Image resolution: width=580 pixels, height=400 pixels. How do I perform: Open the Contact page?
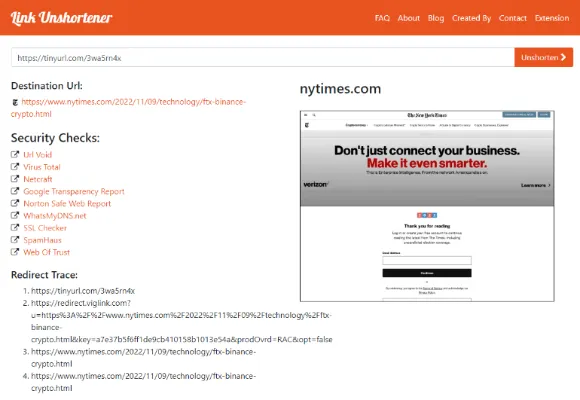tap(512, 18)
